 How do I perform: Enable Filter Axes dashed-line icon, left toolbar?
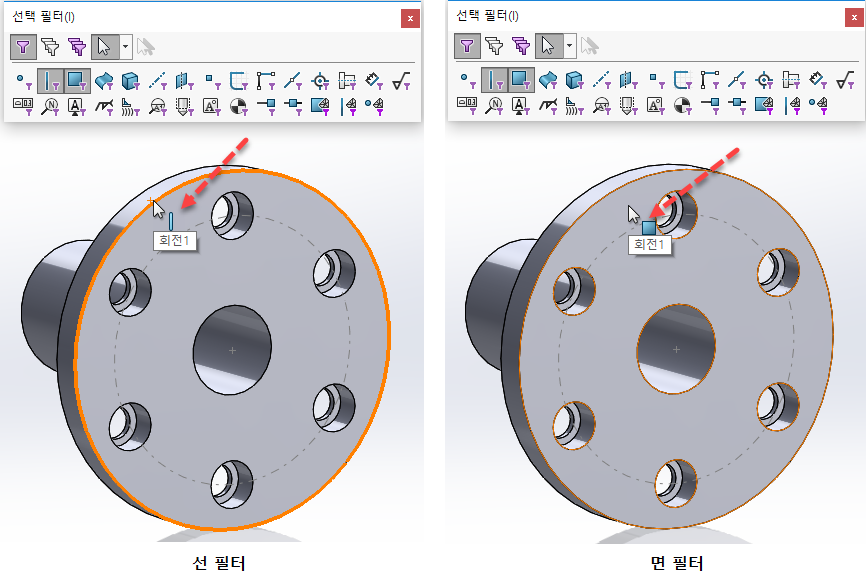pos(157,81)
